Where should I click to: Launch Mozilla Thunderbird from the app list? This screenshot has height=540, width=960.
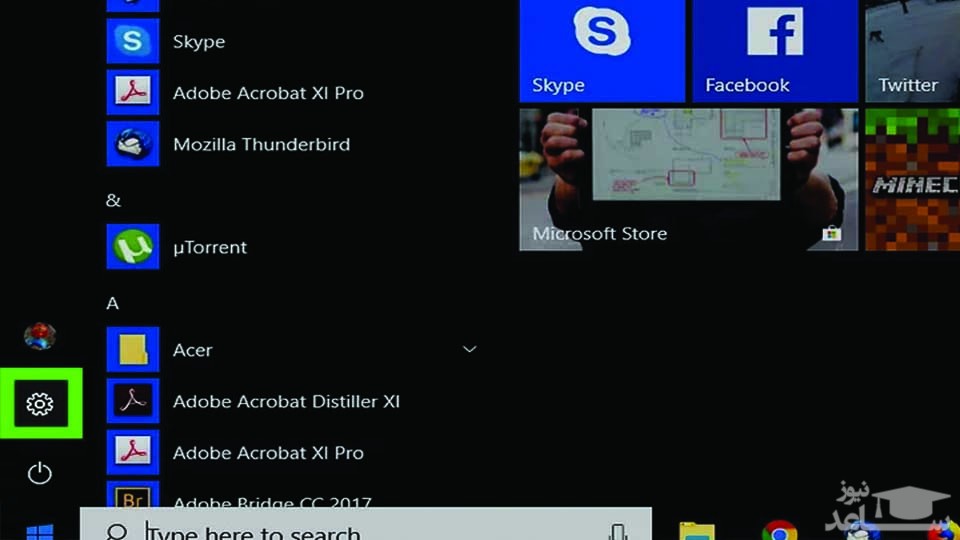tap(260, 144)
